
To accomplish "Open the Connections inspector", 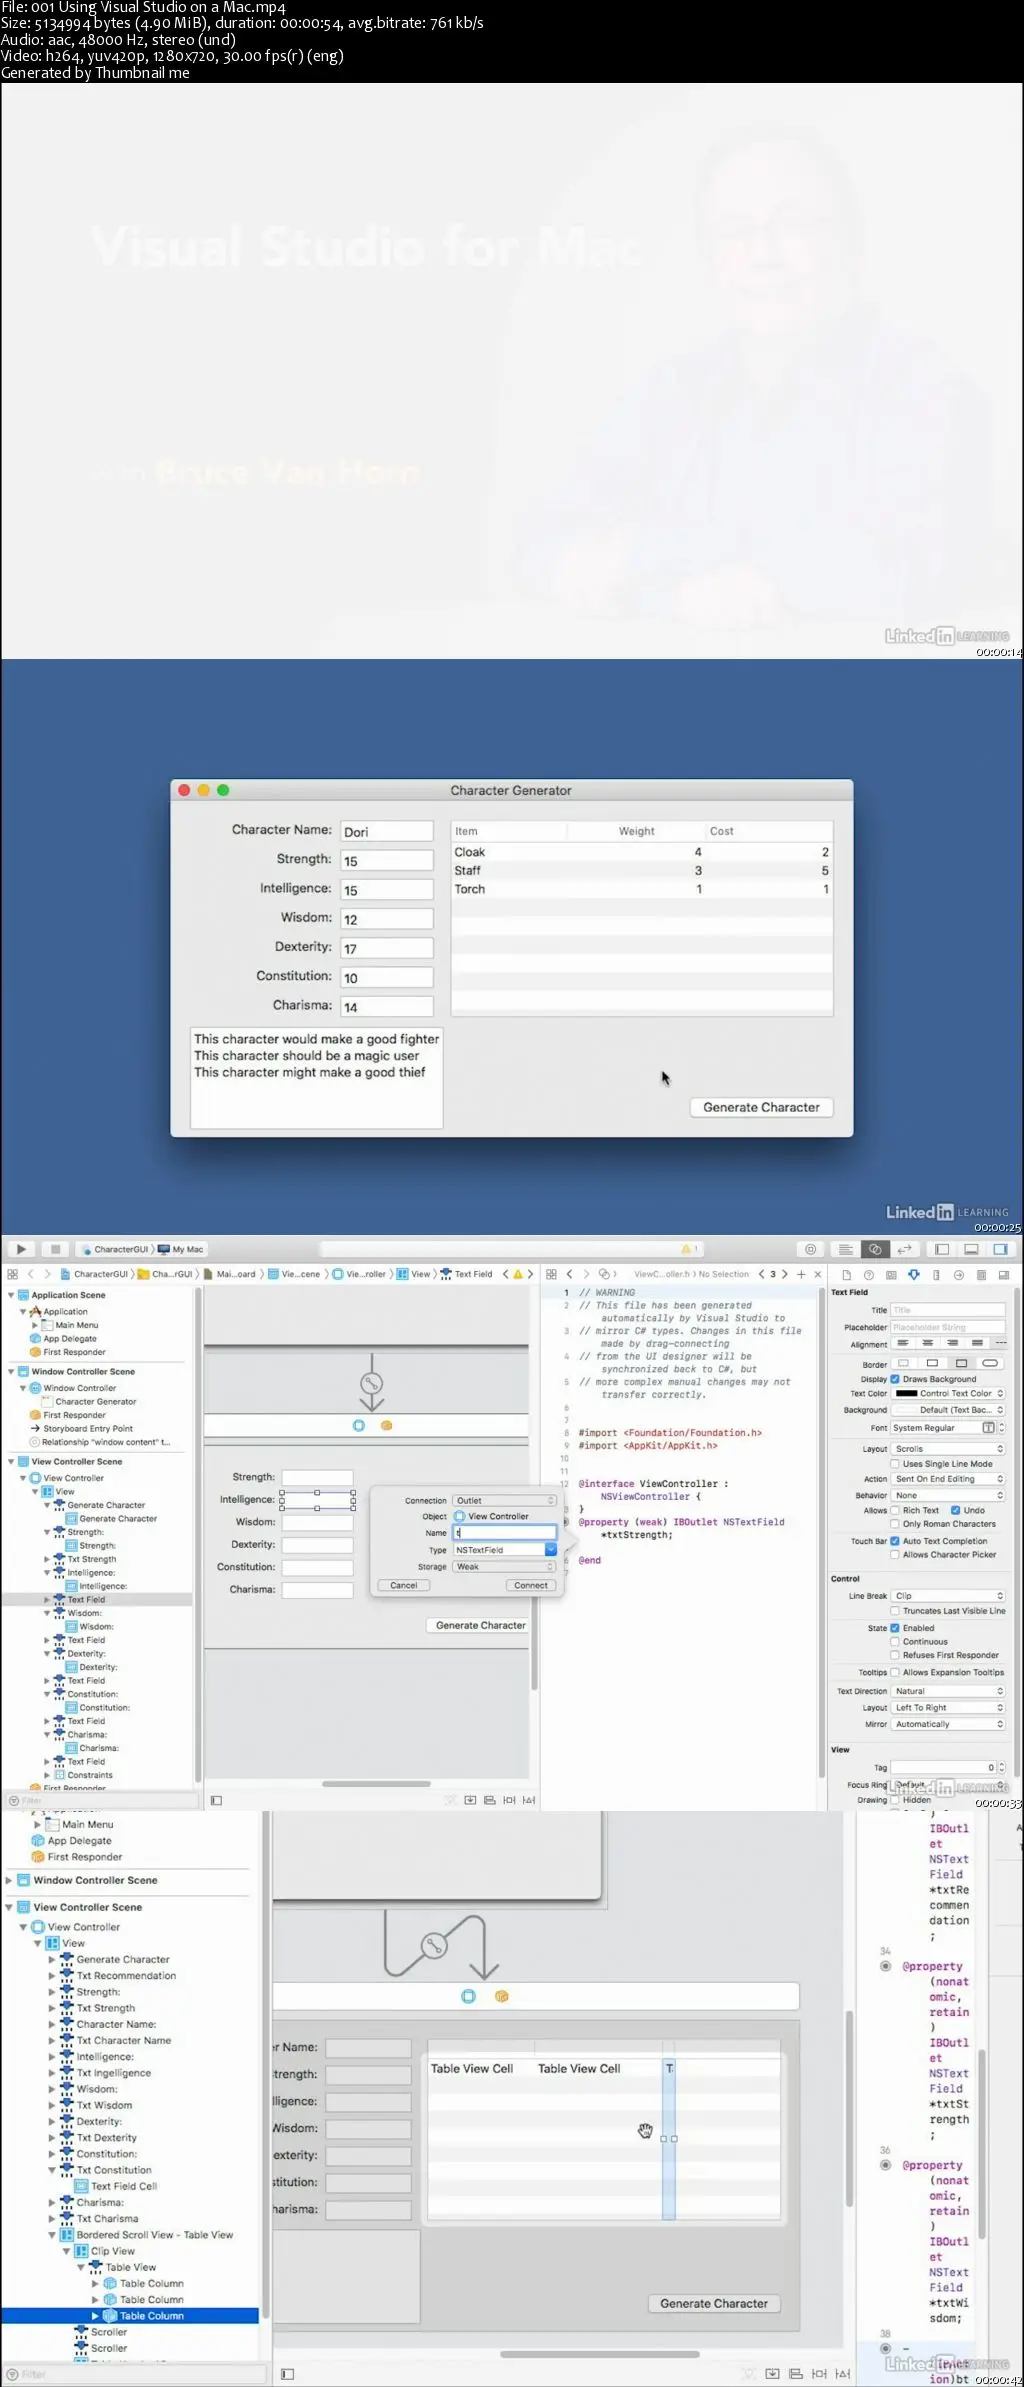I will click(x=959, y=1275).
